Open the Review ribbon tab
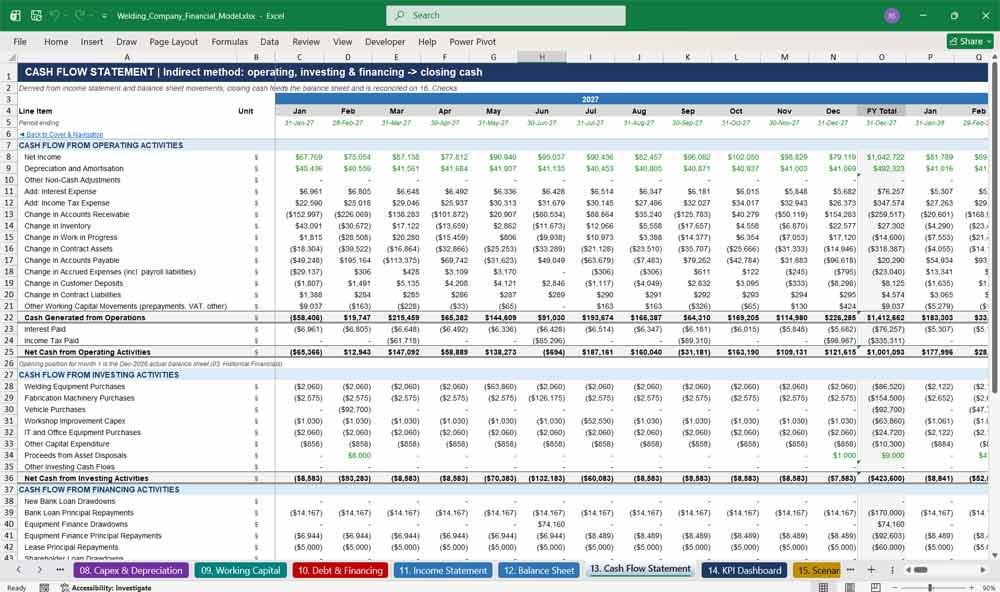This screenshot has height=592, width=1000. 306,41
